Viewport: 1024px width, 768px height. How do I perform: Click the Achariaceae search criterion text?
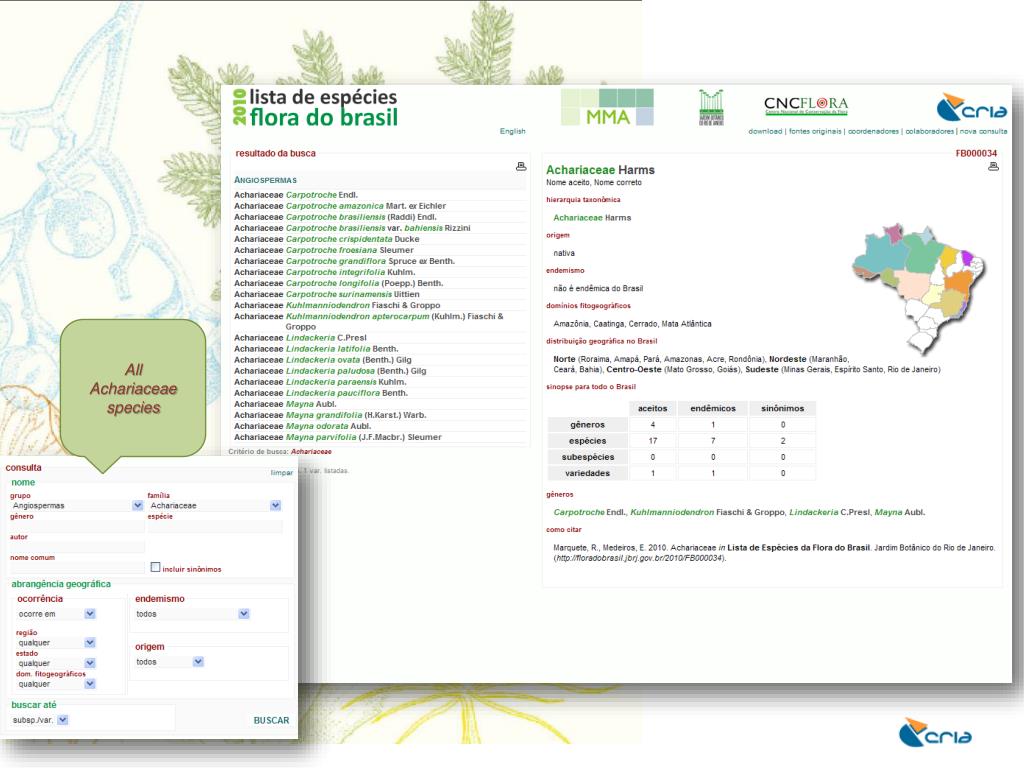(x=311, y=451)
